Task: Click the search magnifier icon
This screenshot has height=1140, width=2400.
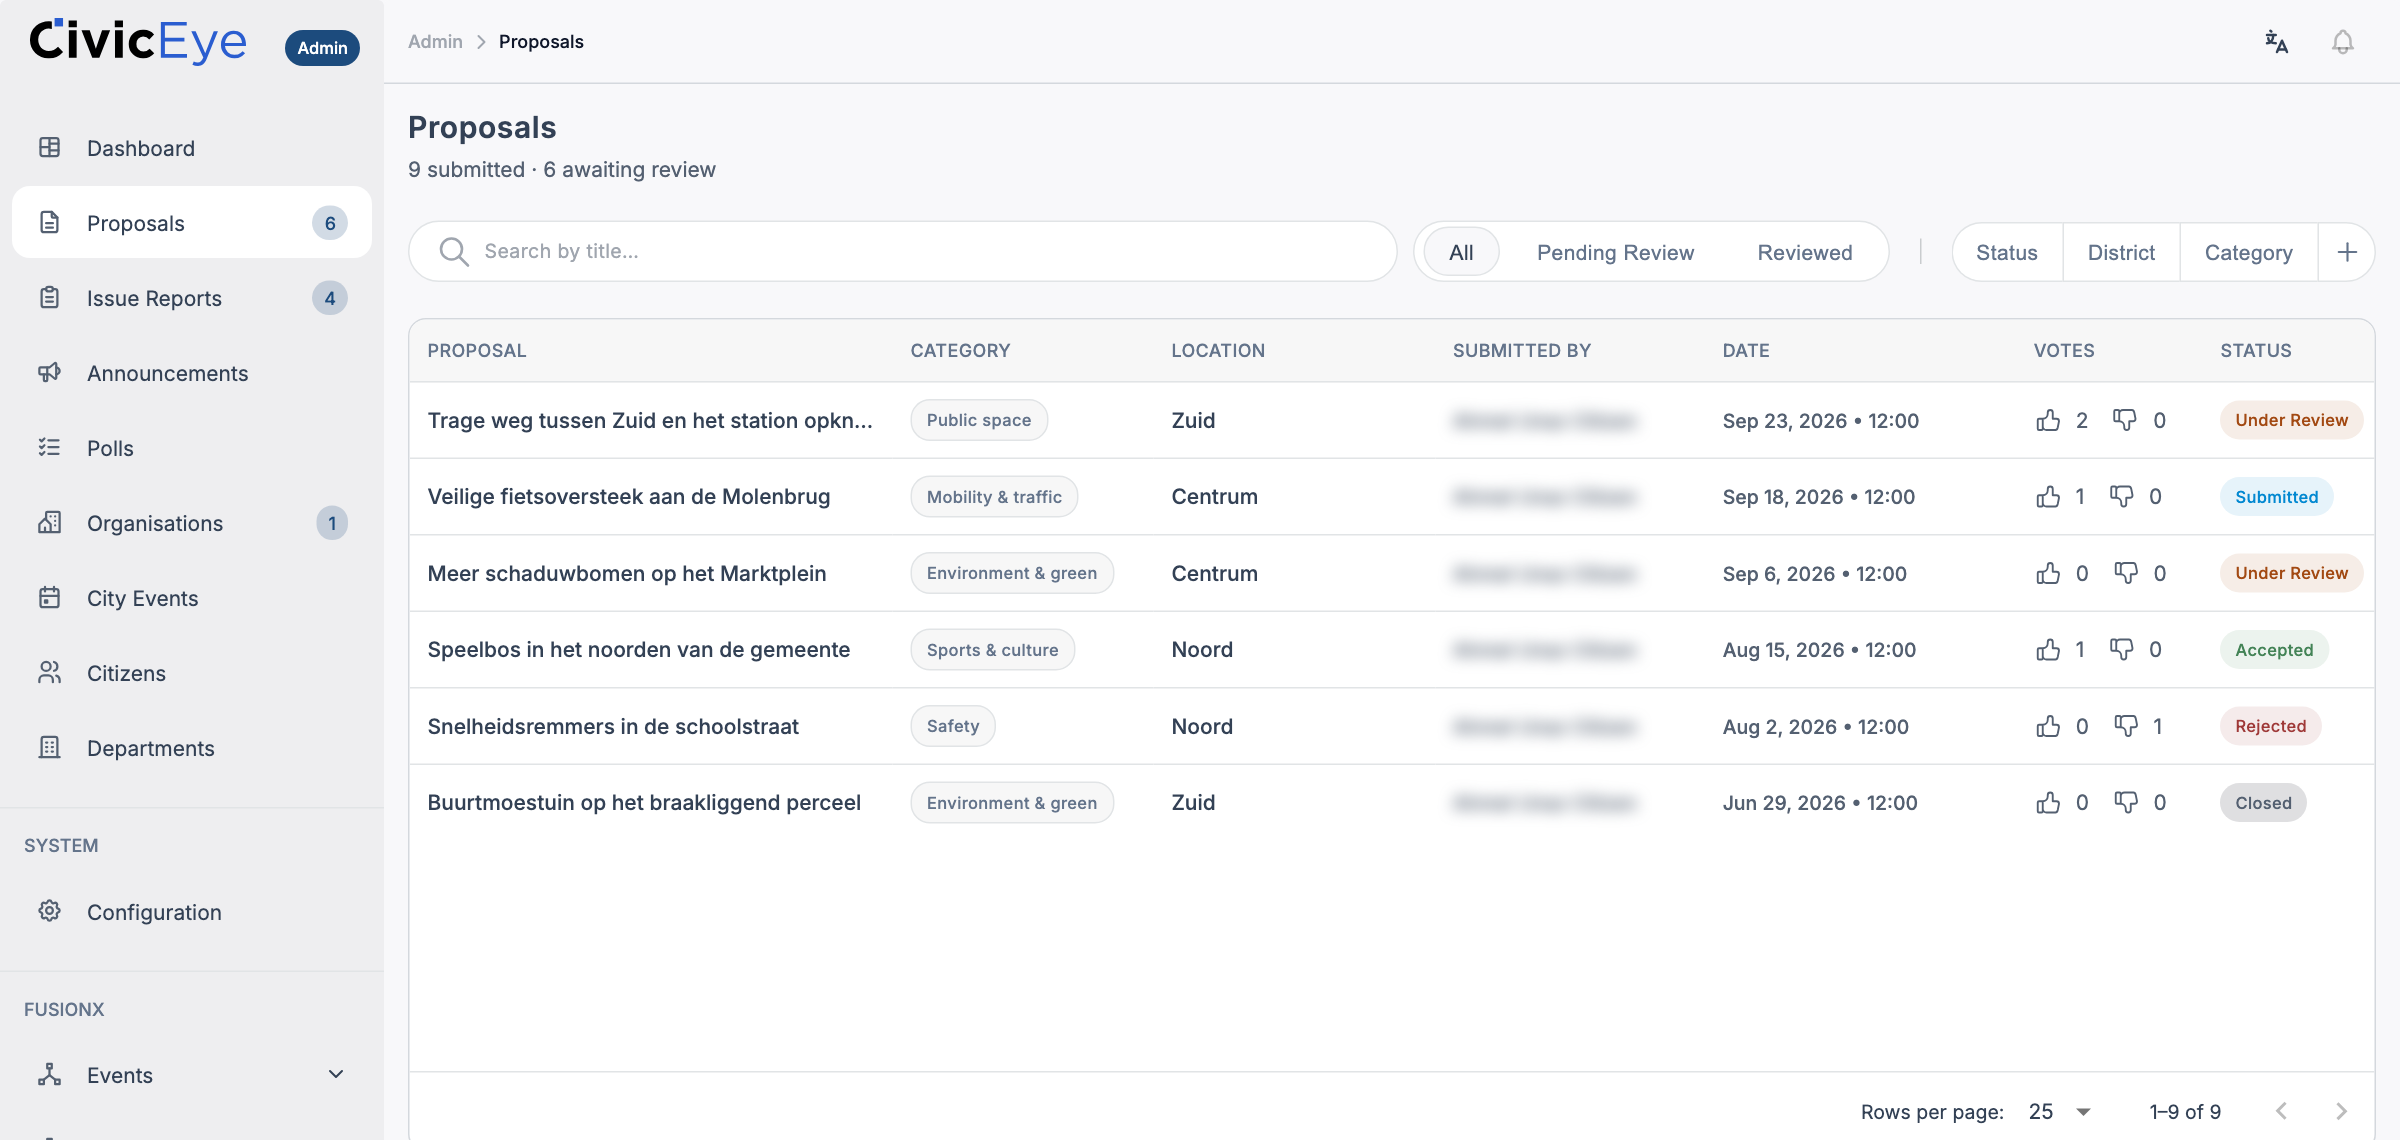Action: point(454,252)
